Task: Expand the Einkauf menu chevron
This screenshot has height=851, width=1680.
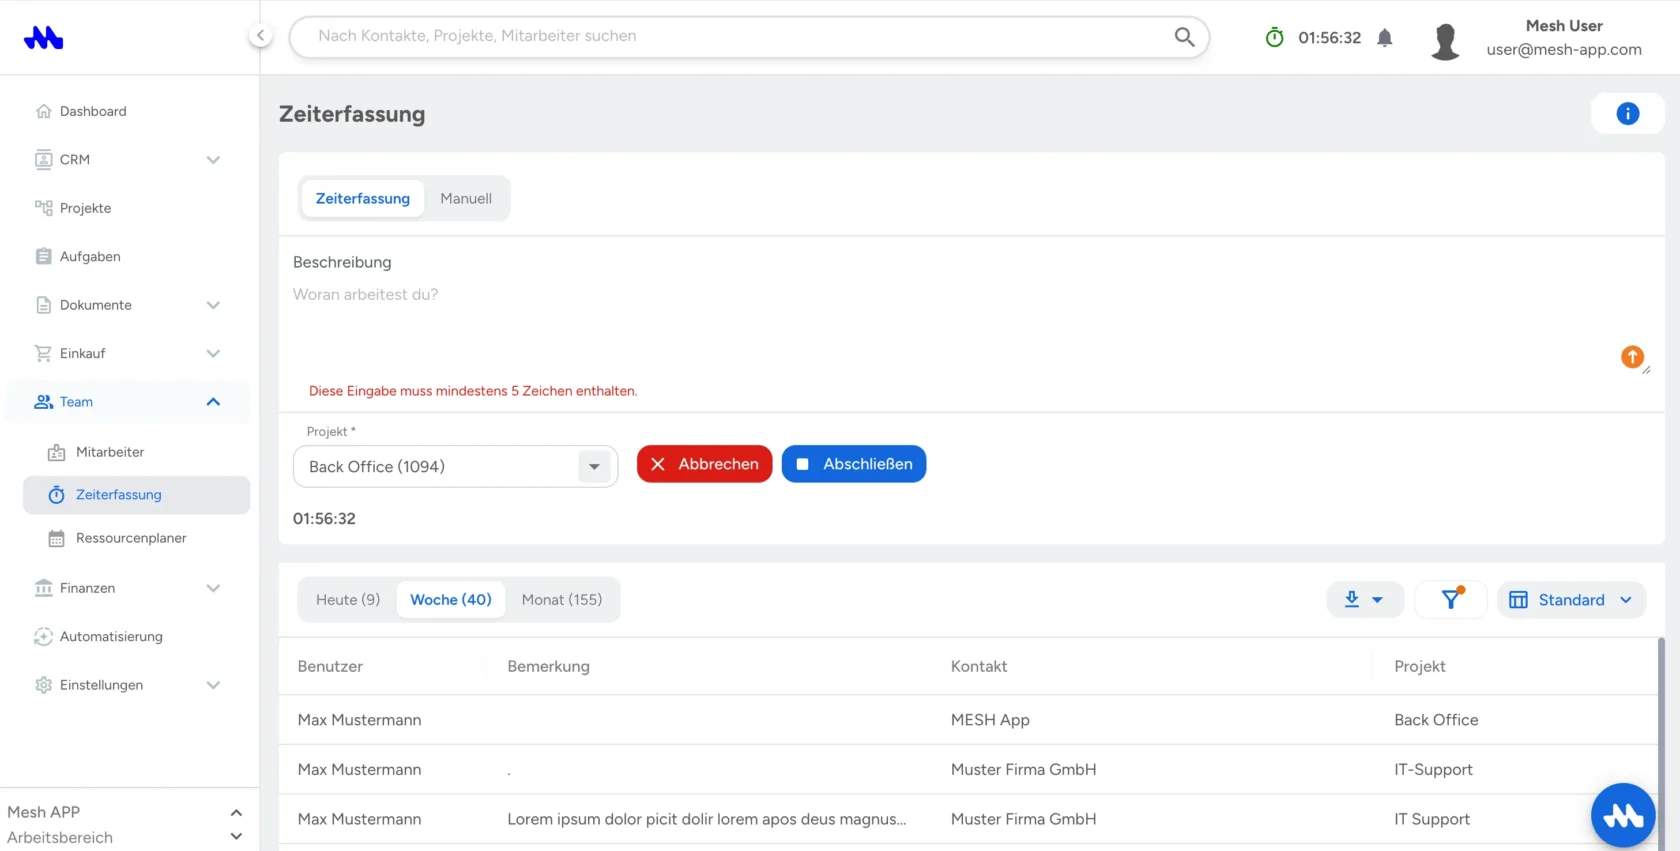Action: pyautogui.click(x=213, y=354)
